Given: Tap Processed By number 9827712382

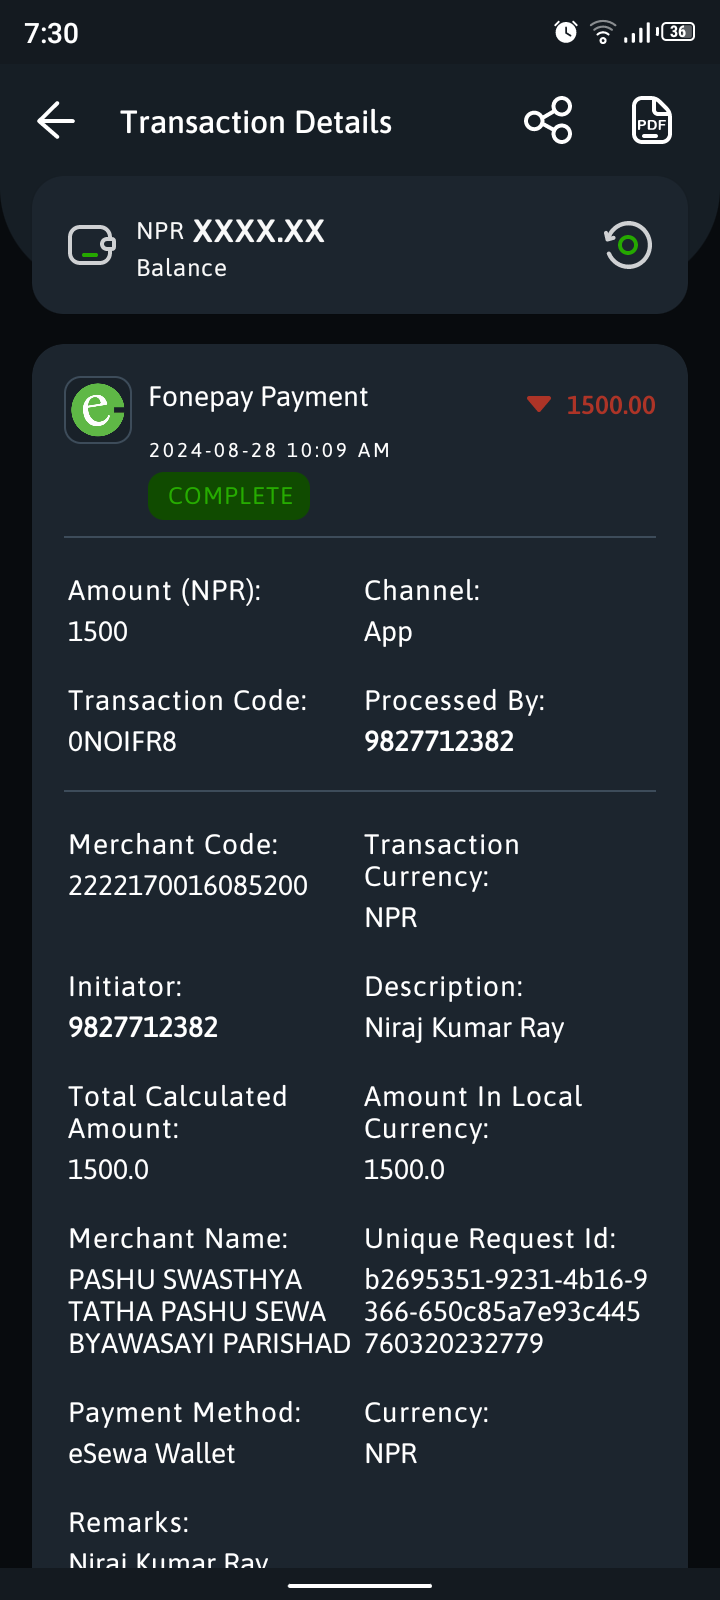Looking at the screenshot, I should 439,742.
